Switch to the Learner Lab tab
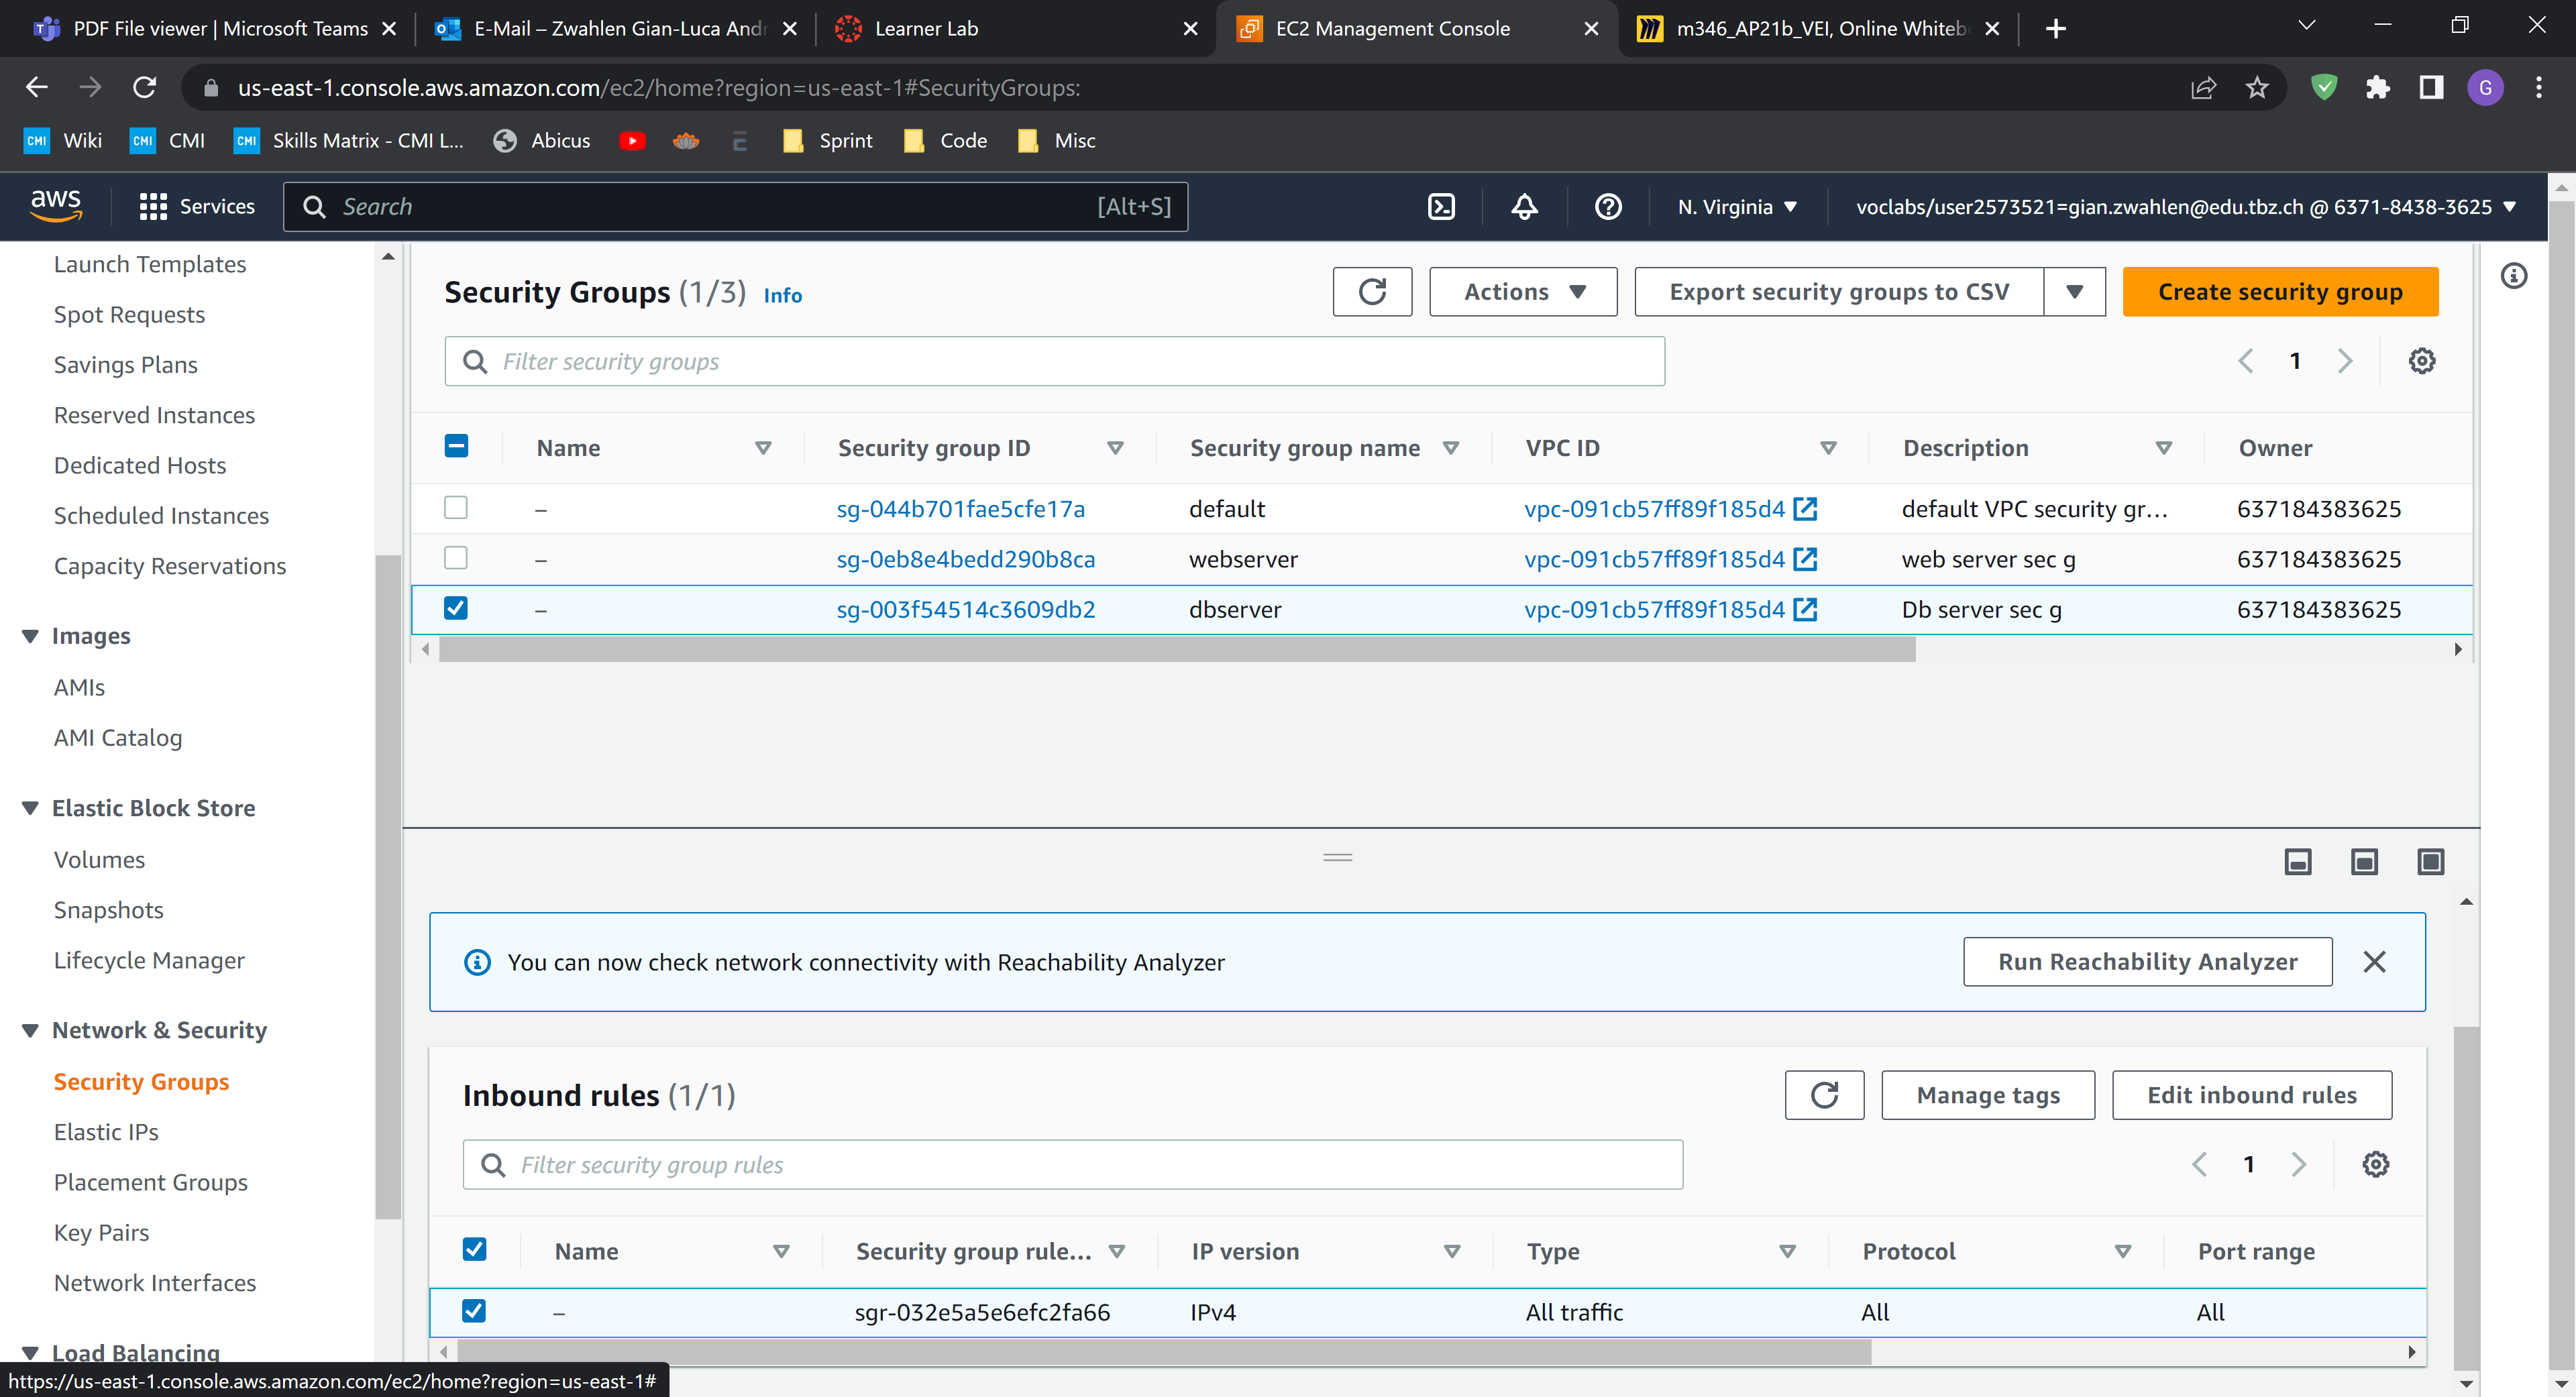The height and width of the screenshot is (1397, 2576). (x=926, y=28)
